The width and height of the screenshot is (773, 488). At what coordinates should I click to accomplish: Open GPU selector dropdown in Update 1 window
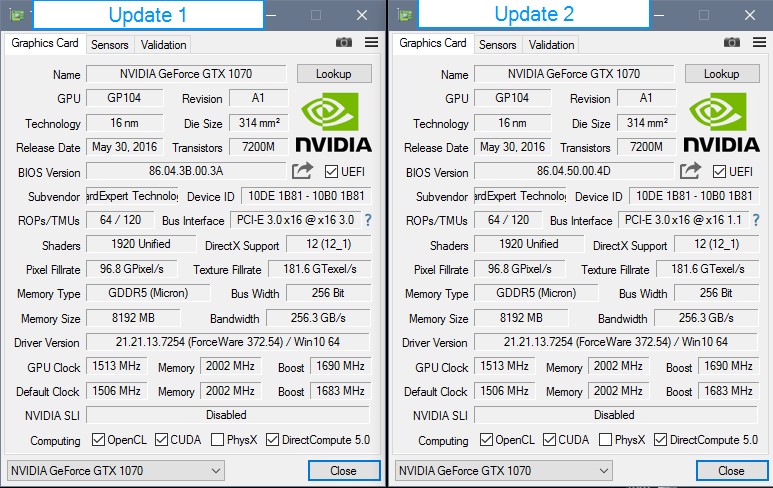coord(116,471)
